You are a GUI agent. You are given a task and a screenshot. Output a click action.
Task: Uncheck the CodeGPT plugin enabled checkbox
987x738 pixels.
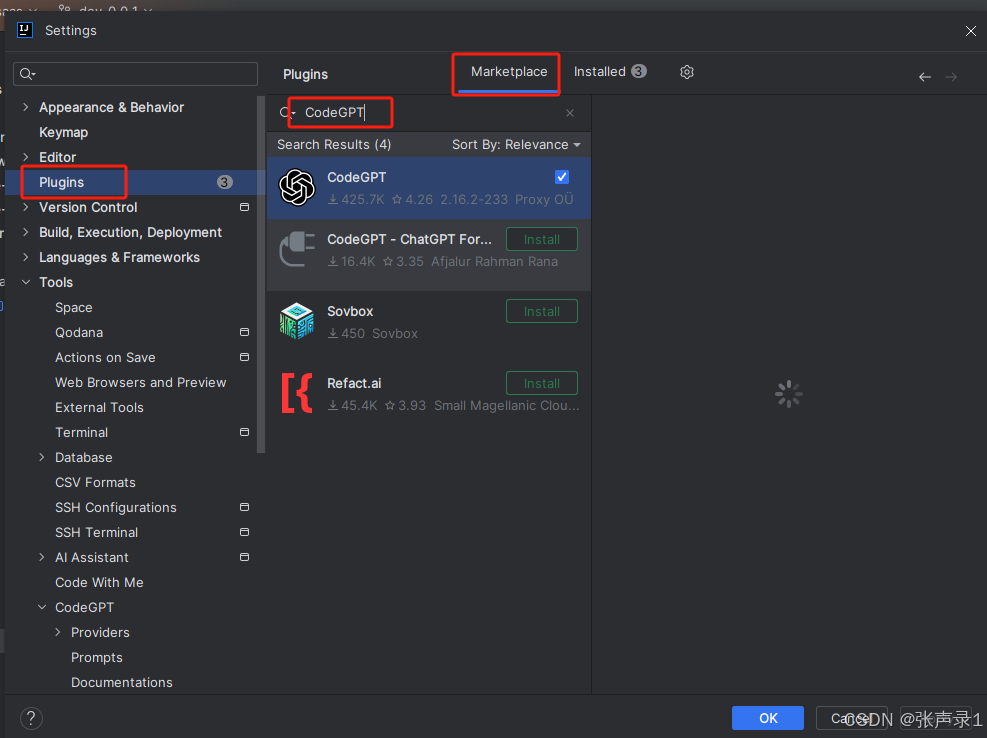[562, 177]
